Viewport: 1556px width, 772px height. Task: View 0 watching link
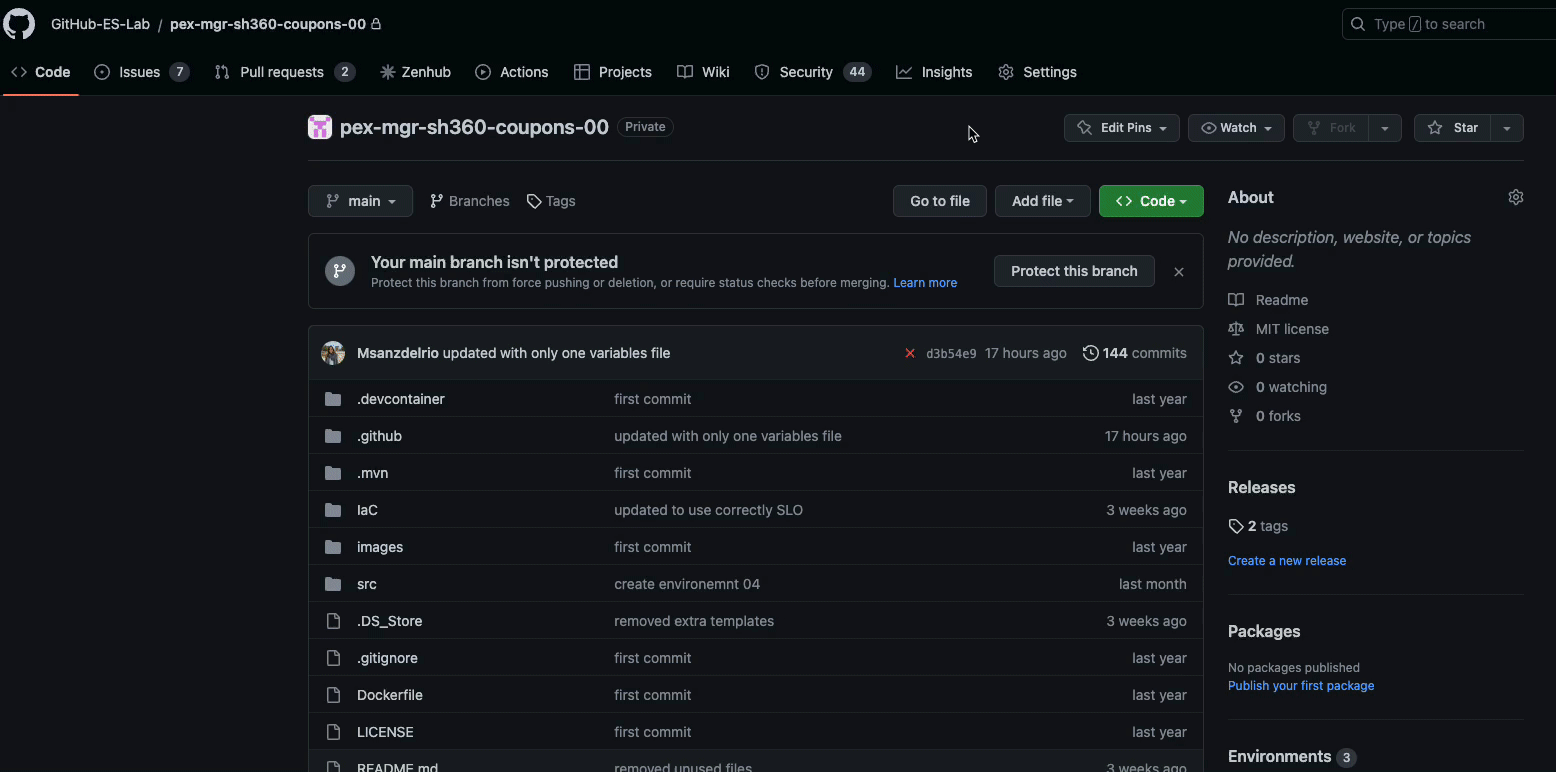1278,387
